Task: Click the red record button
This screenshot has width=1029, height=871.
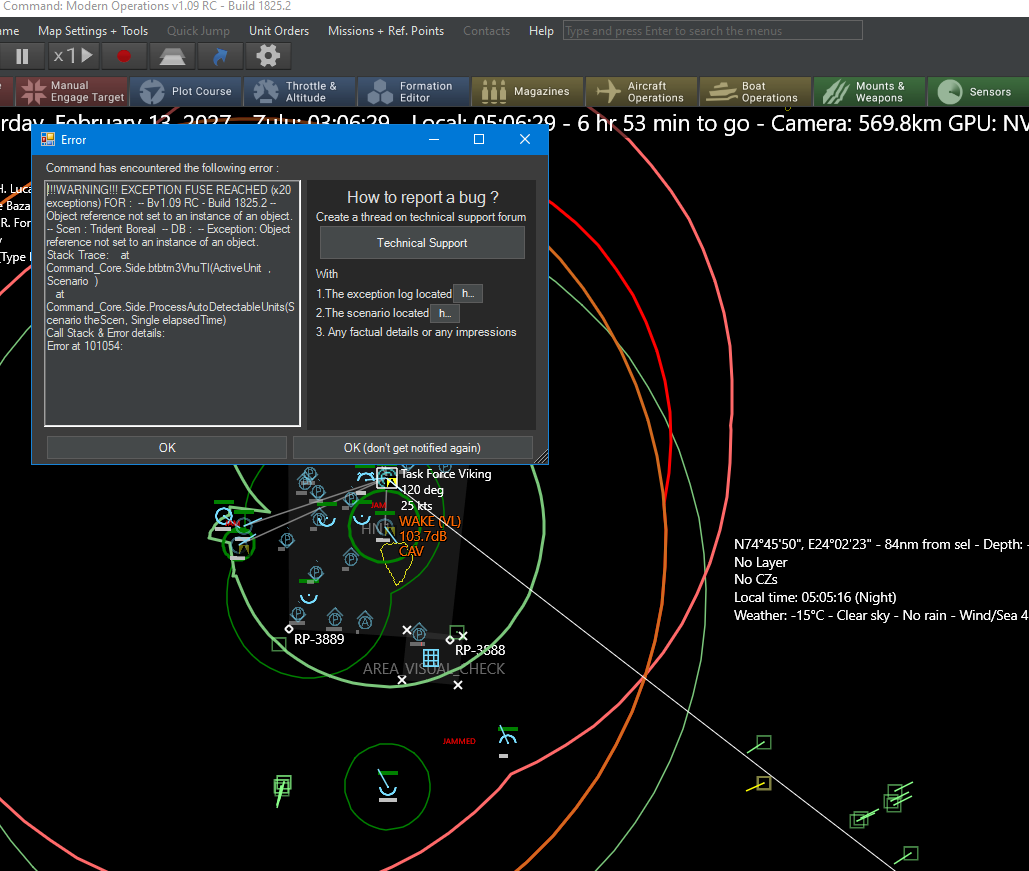Action: click(123, 56)
